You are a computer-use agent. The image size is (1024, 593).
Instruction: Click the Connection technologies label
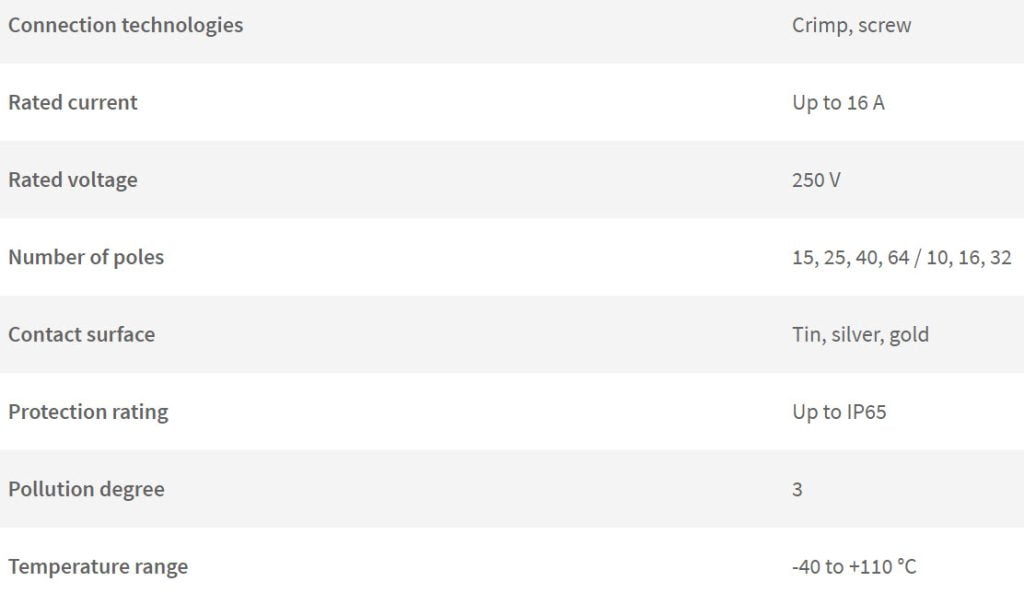[x=125, y=25]
